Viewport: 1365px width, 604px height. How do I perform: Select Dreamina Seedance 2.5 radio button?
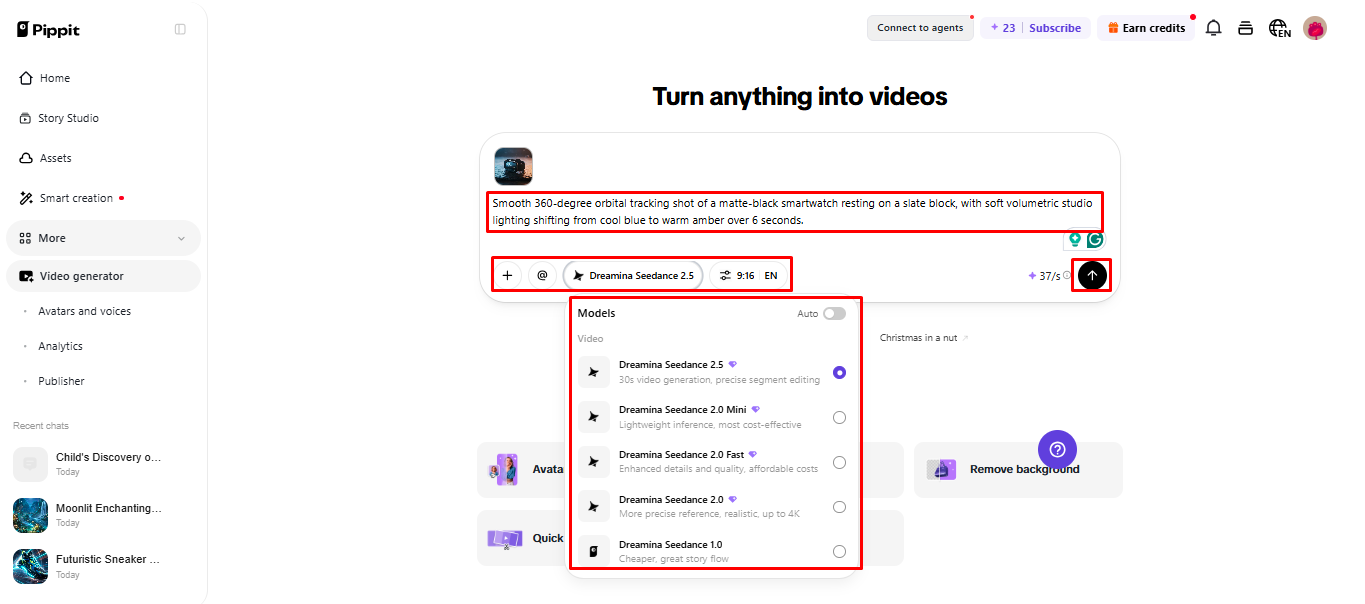[839, 372]
